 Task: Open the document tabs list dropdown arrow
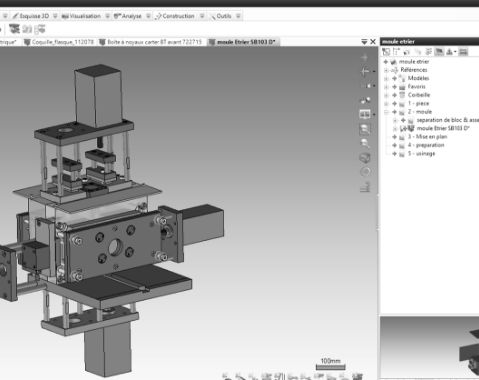[364, 42]
